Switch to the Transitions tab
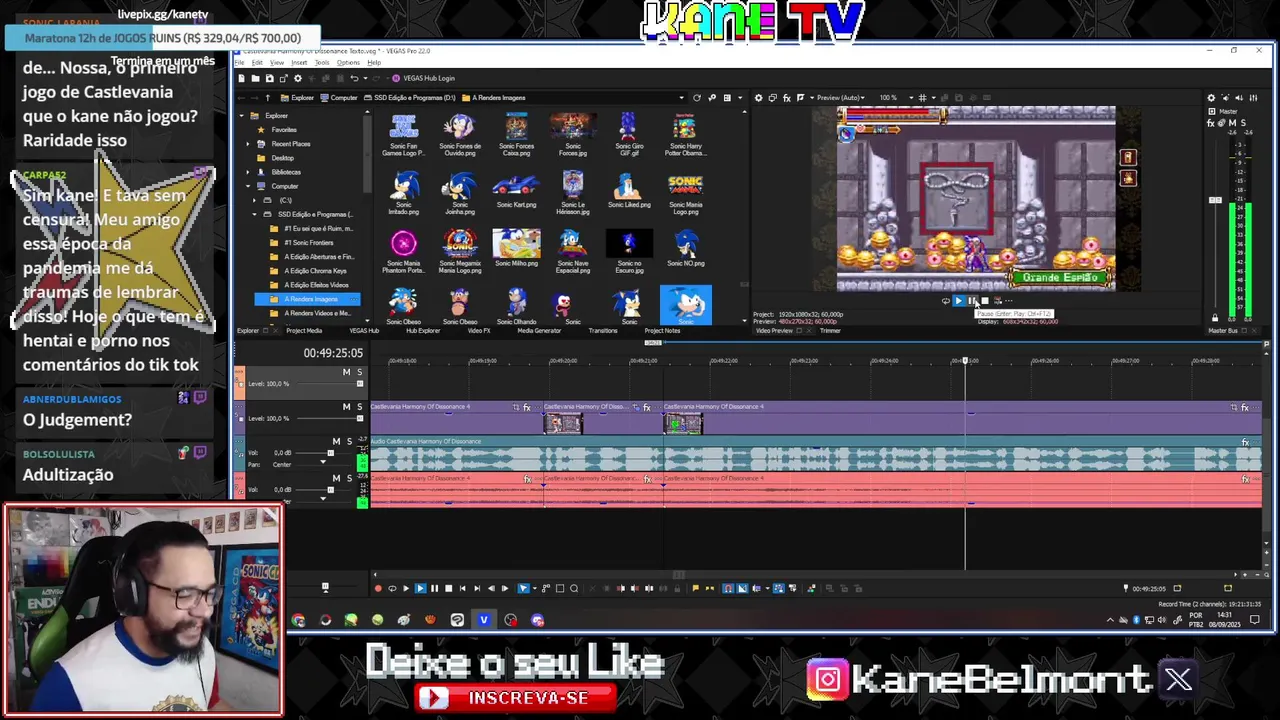Image resolution: width=1280 pixels, height=720 pixels. 603,331
